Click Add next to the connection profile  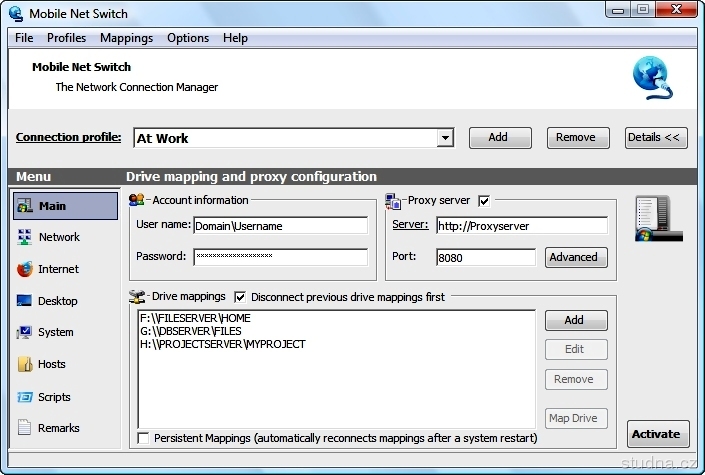(500, 138)
